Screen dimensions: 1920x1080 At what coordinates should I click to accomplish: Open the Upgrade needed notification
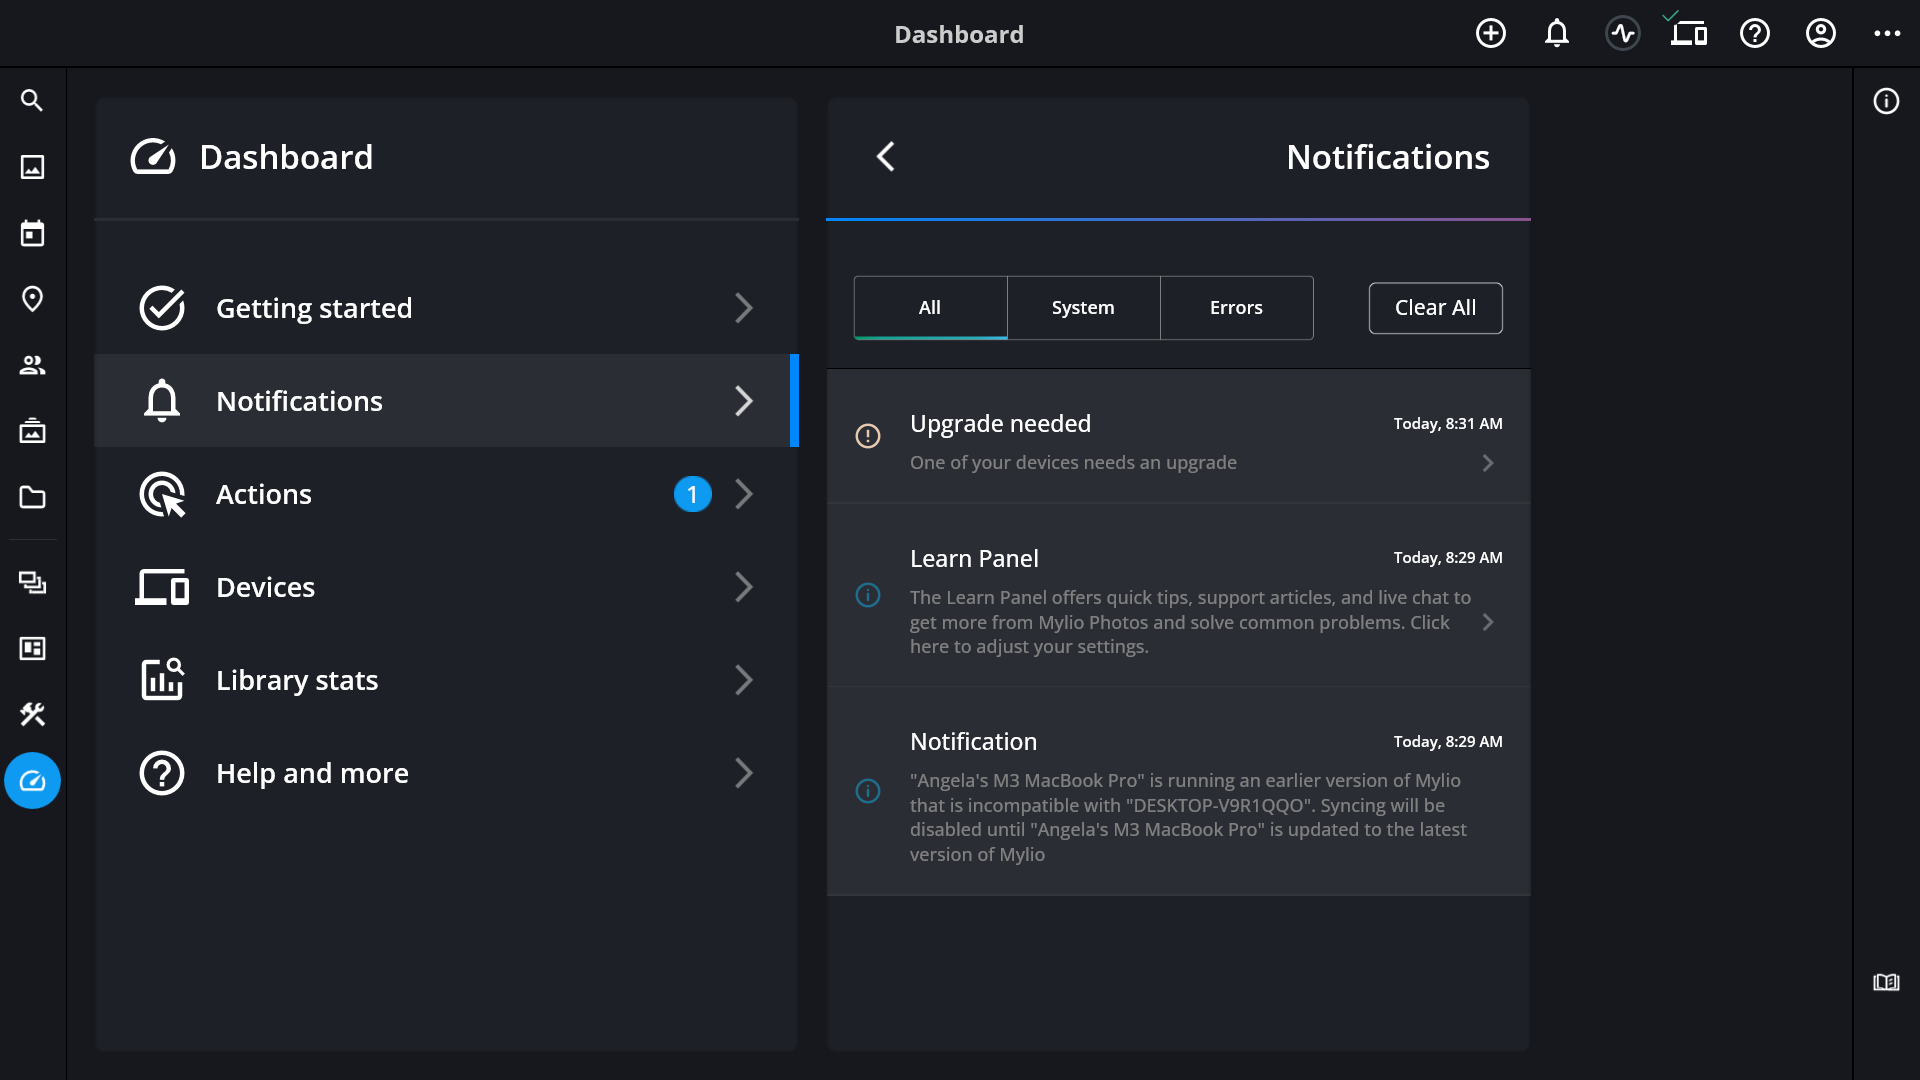(x=1178, y=441)
